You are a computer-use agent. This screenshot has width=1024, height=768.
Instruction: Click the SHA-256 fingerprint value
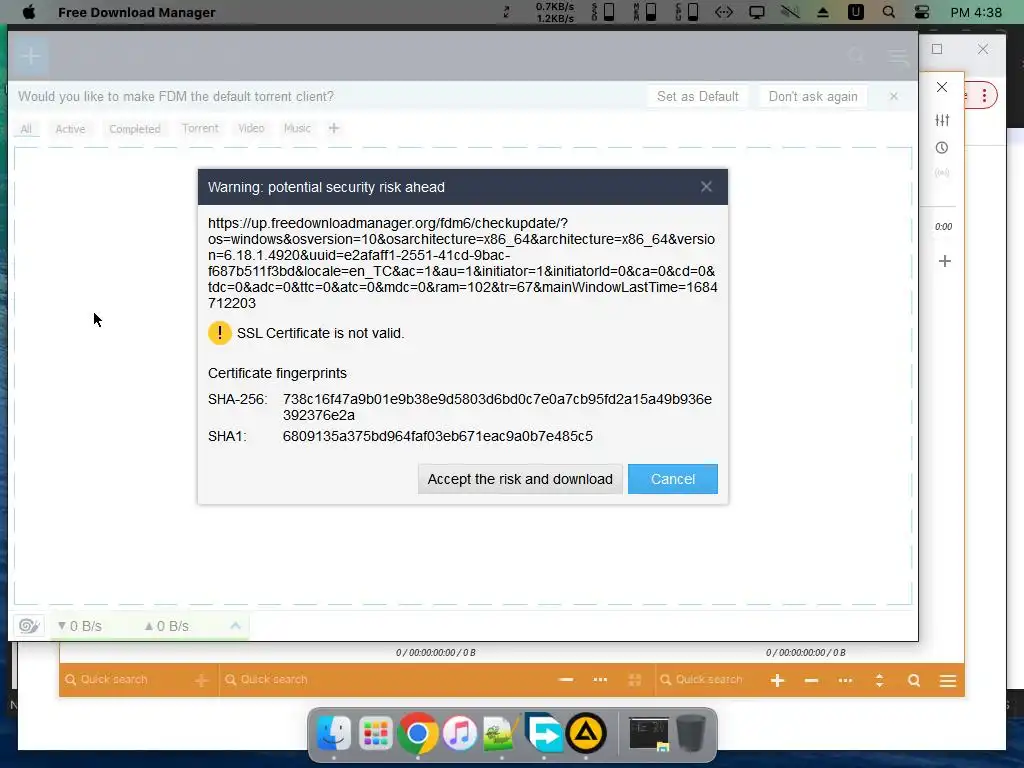[x=497, y=407]
